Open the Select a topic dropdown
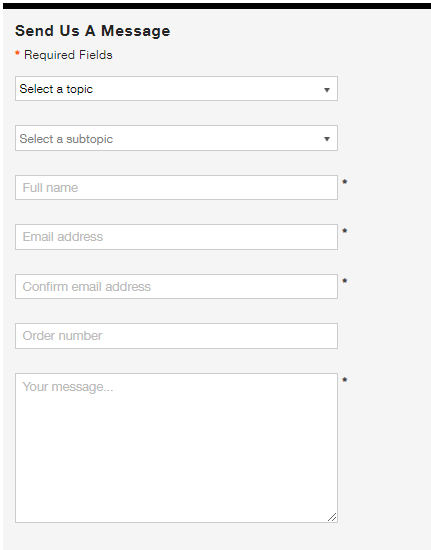The image size is (431, 550). [x=176, y=89]
